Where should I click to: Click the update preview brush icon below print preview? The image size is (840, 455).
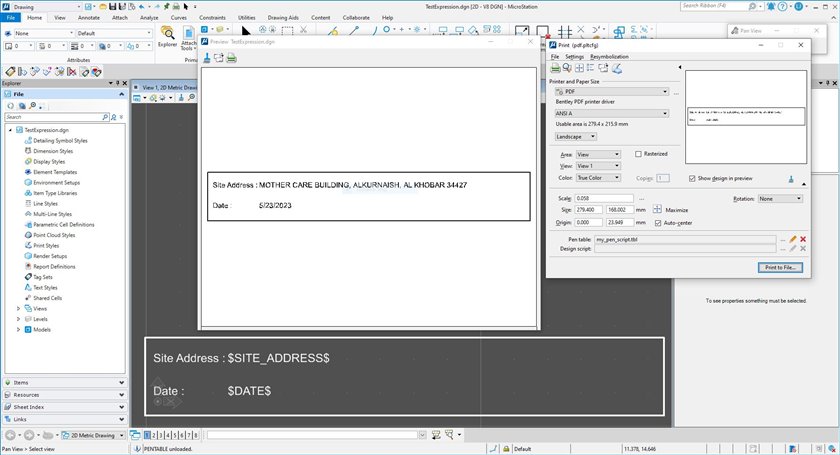coord(791,180)
